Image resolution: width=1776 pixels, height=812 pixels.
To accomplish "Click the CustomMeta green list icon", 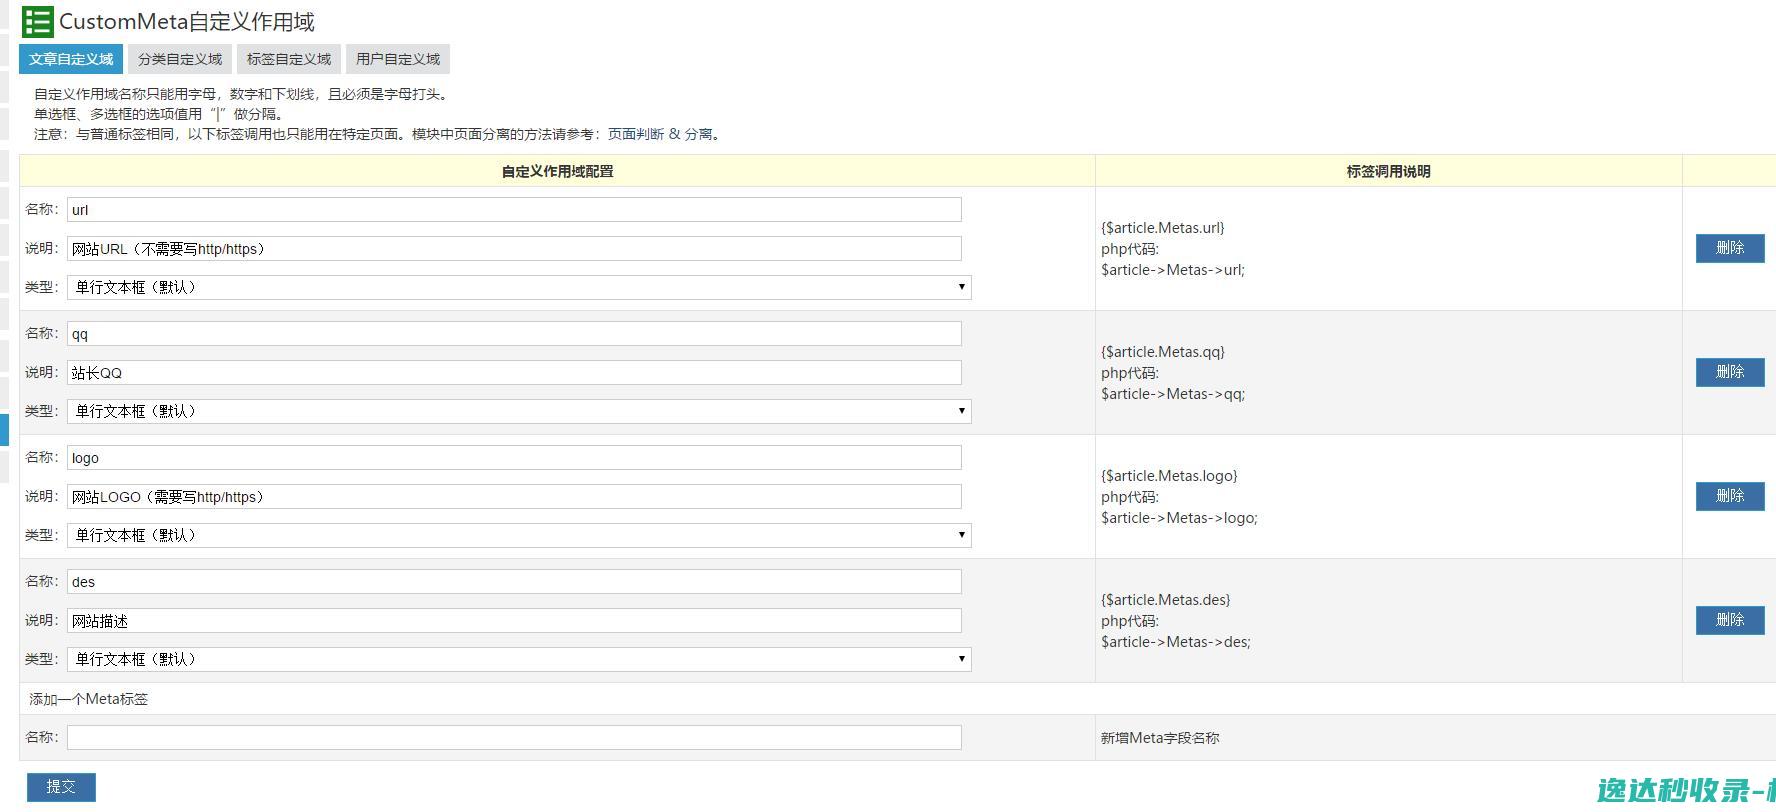I will click(38, 21).
